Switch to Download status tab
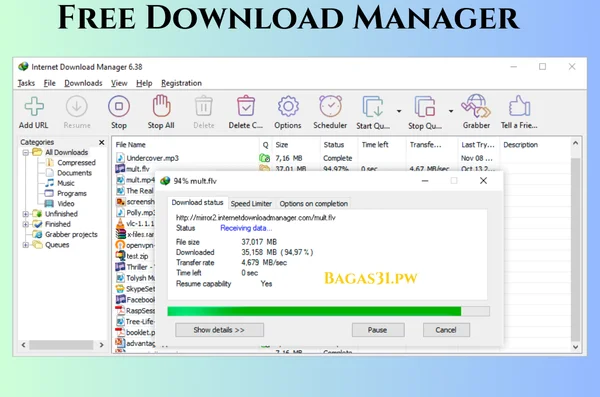 tap(197, 203)
